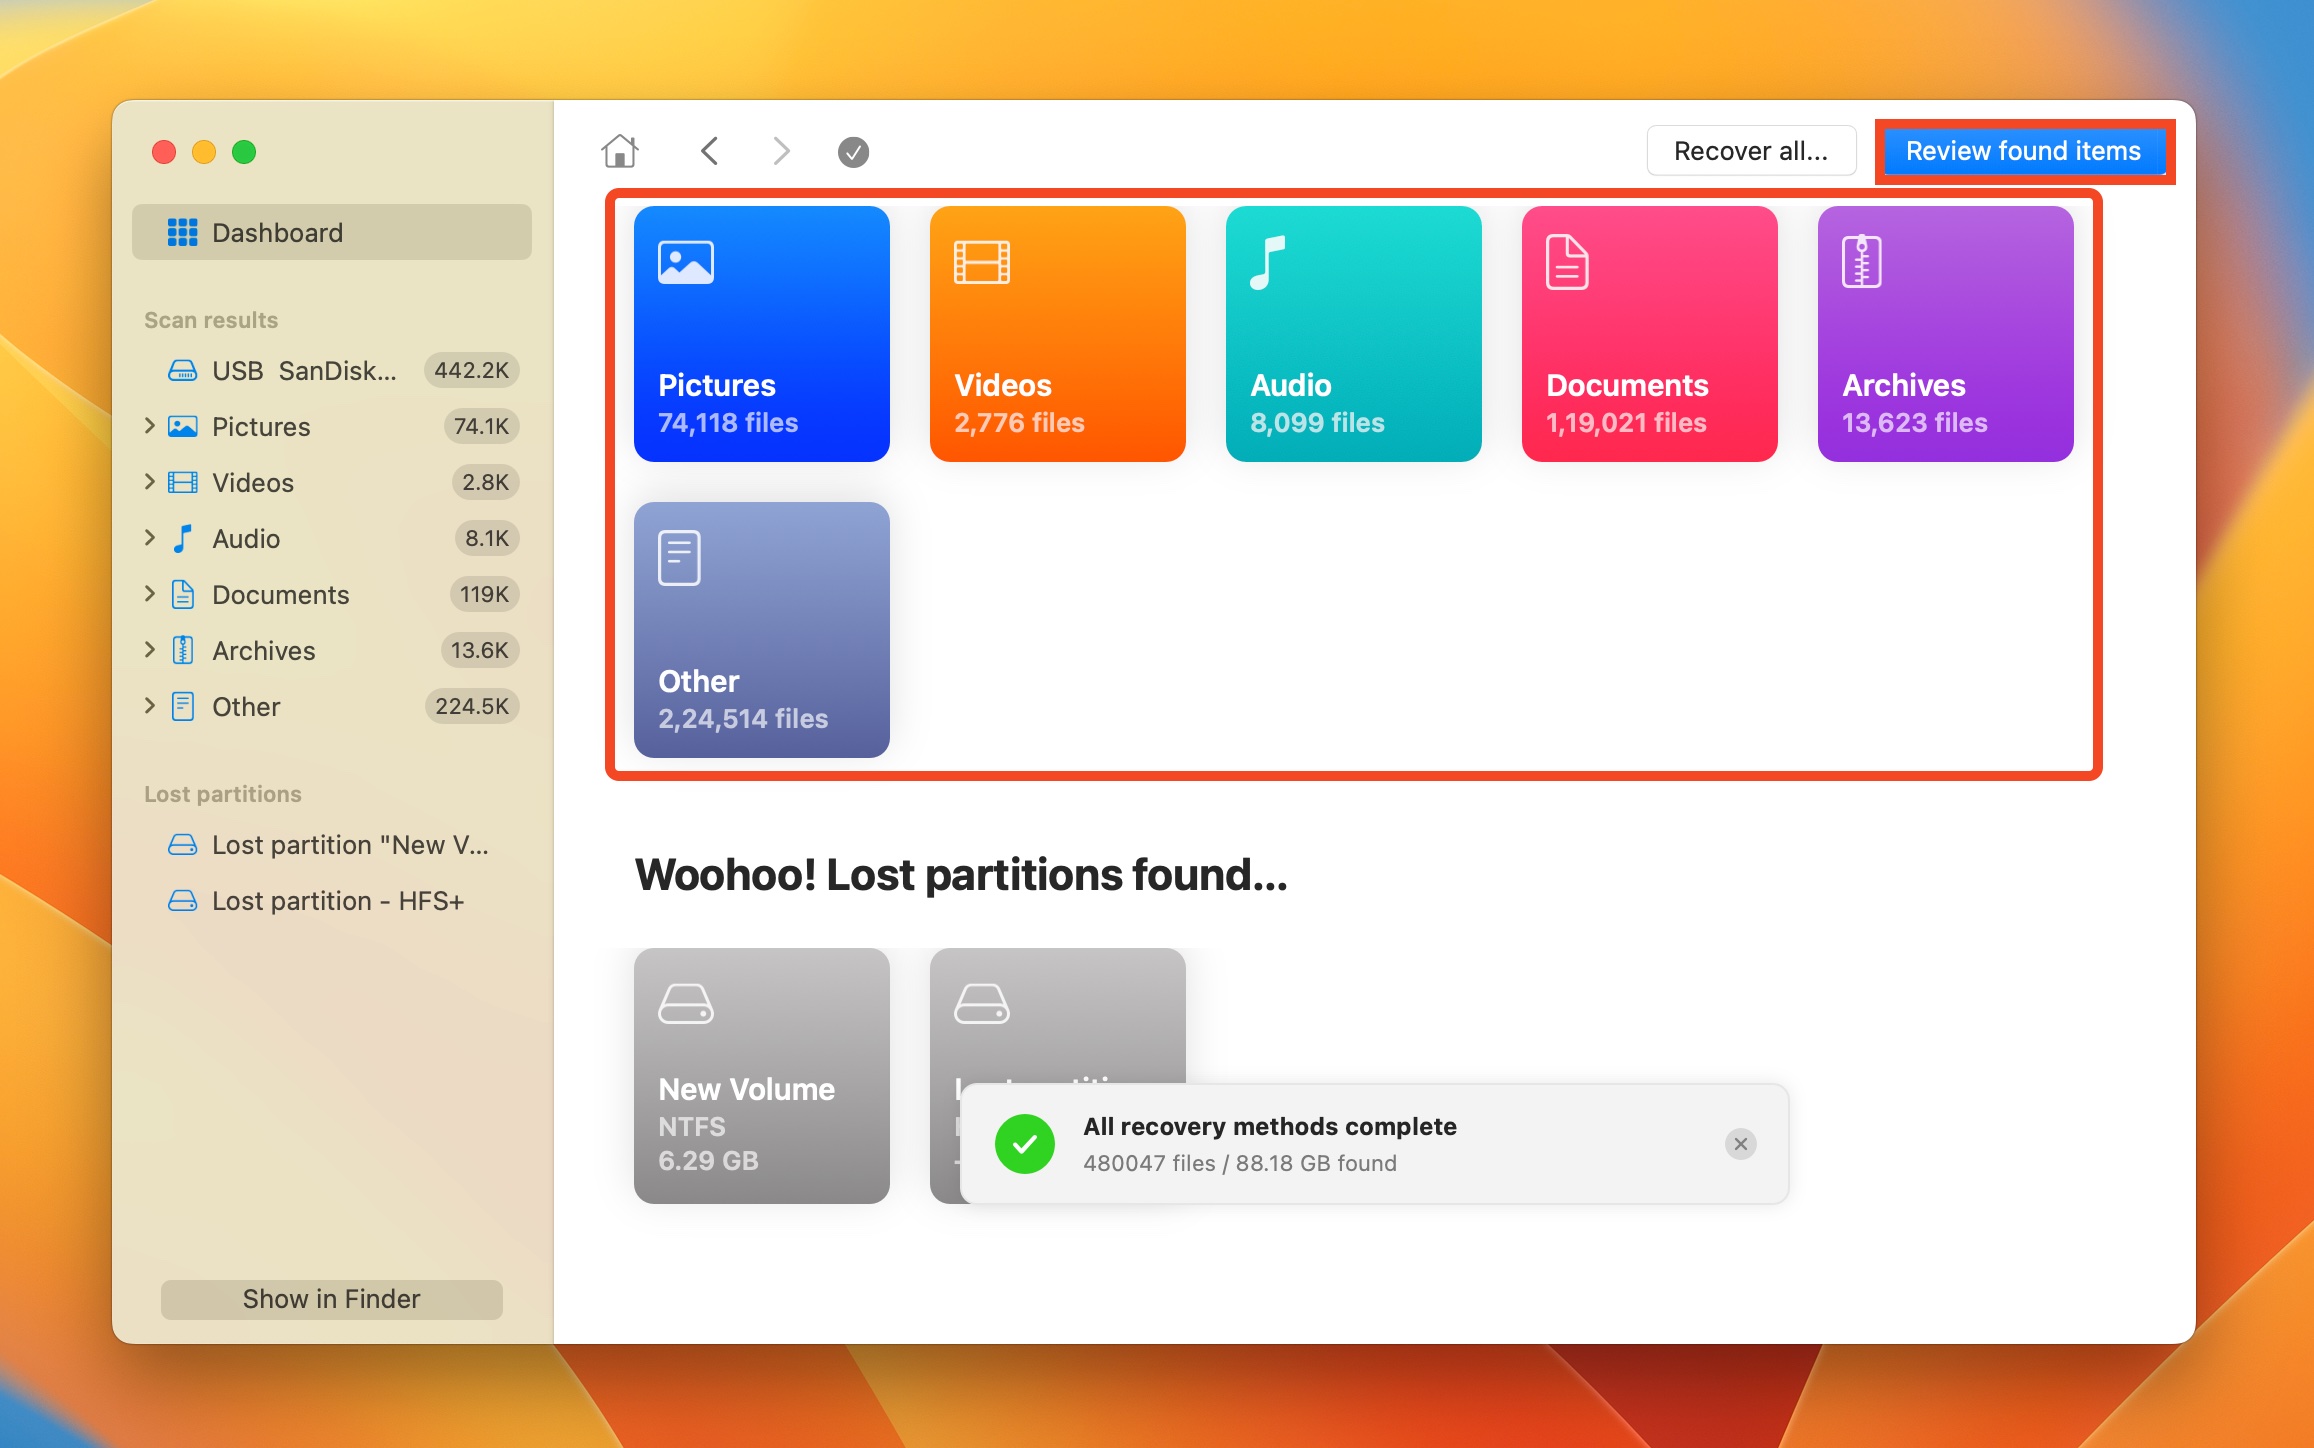Open the Pictures category card
This screenshot has width=2314, height=1448.
[762, 334]
